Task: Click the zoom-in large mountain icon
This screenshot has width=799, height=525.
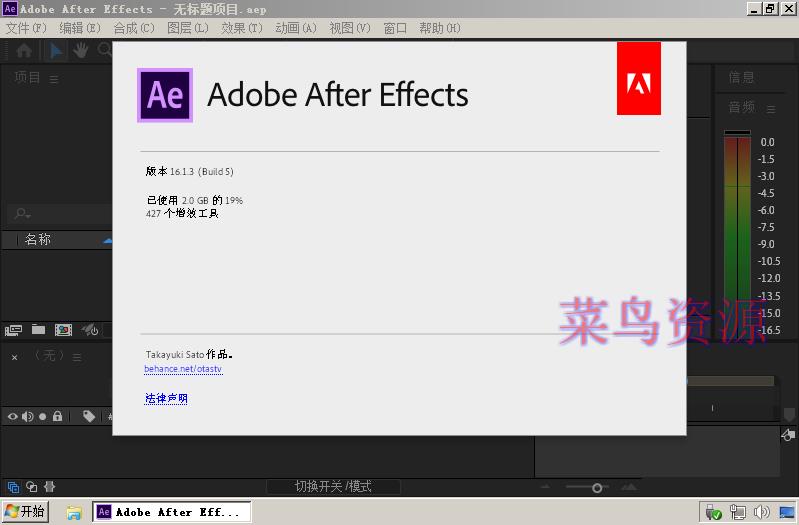Action: [x=629, y=487]
